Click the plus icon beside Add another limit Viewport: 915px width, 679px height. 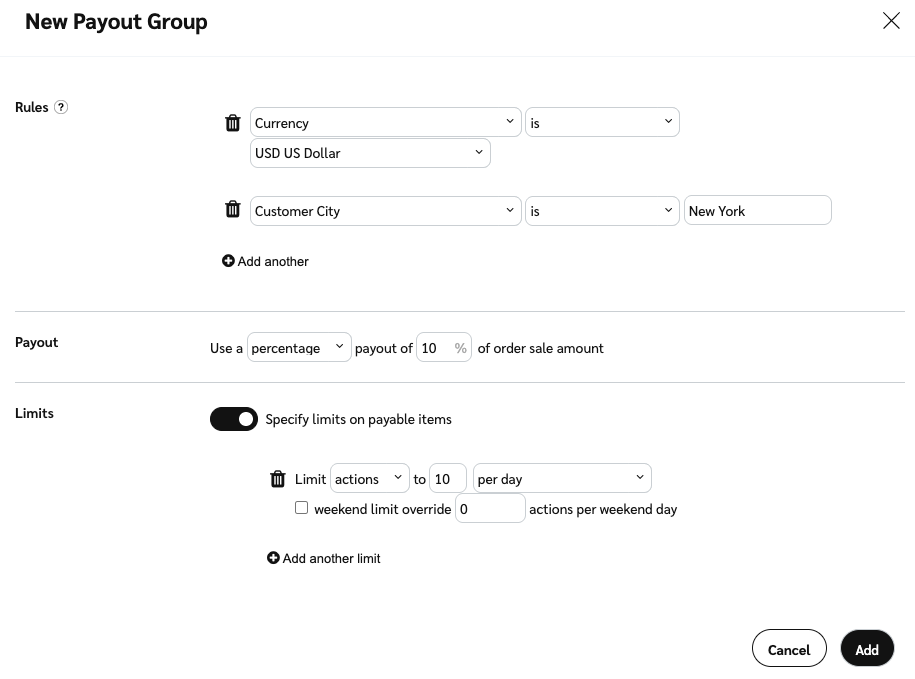(x=273, y=558)
